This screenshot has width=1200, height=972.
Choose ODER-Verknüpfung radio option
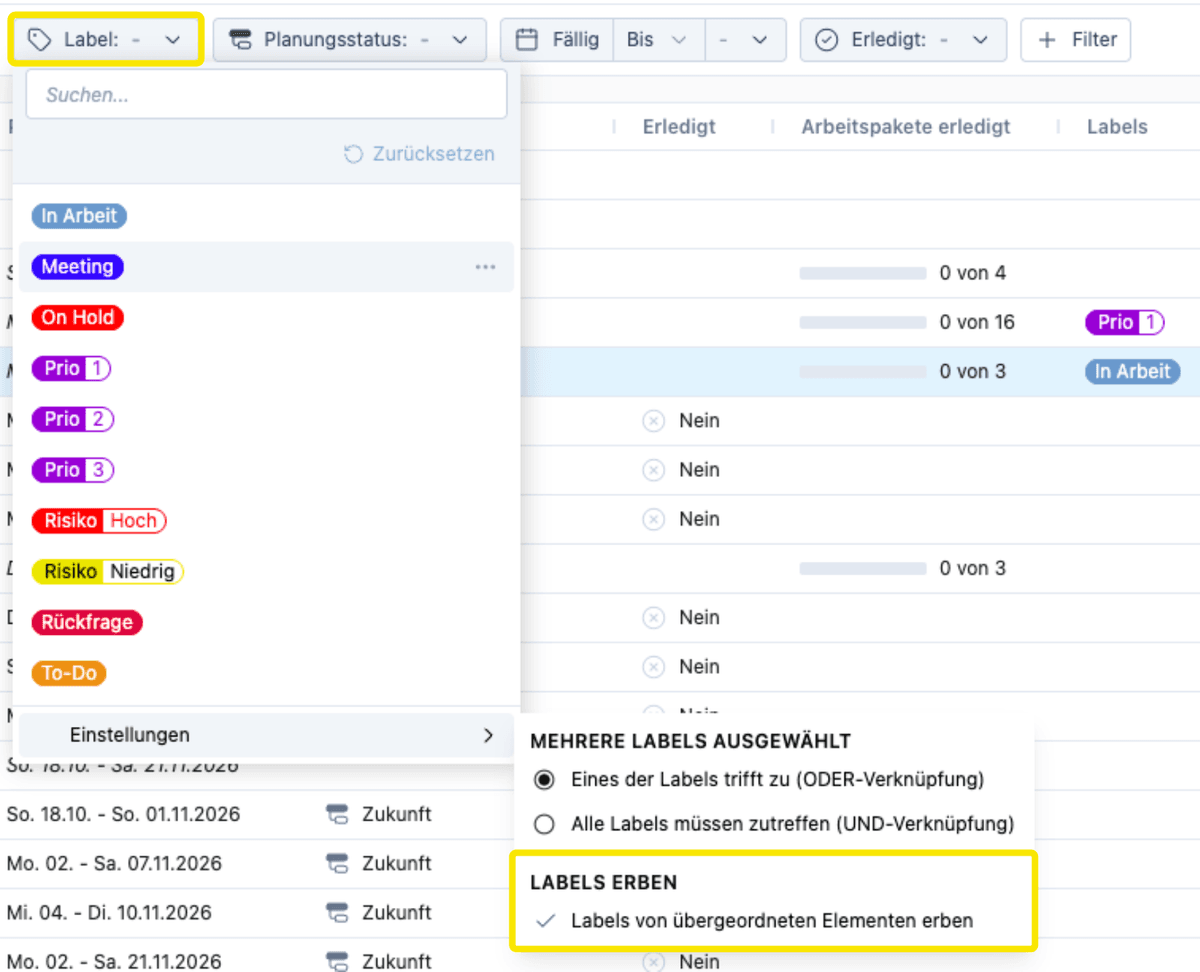pyautogui.click(x=544, y=779)
